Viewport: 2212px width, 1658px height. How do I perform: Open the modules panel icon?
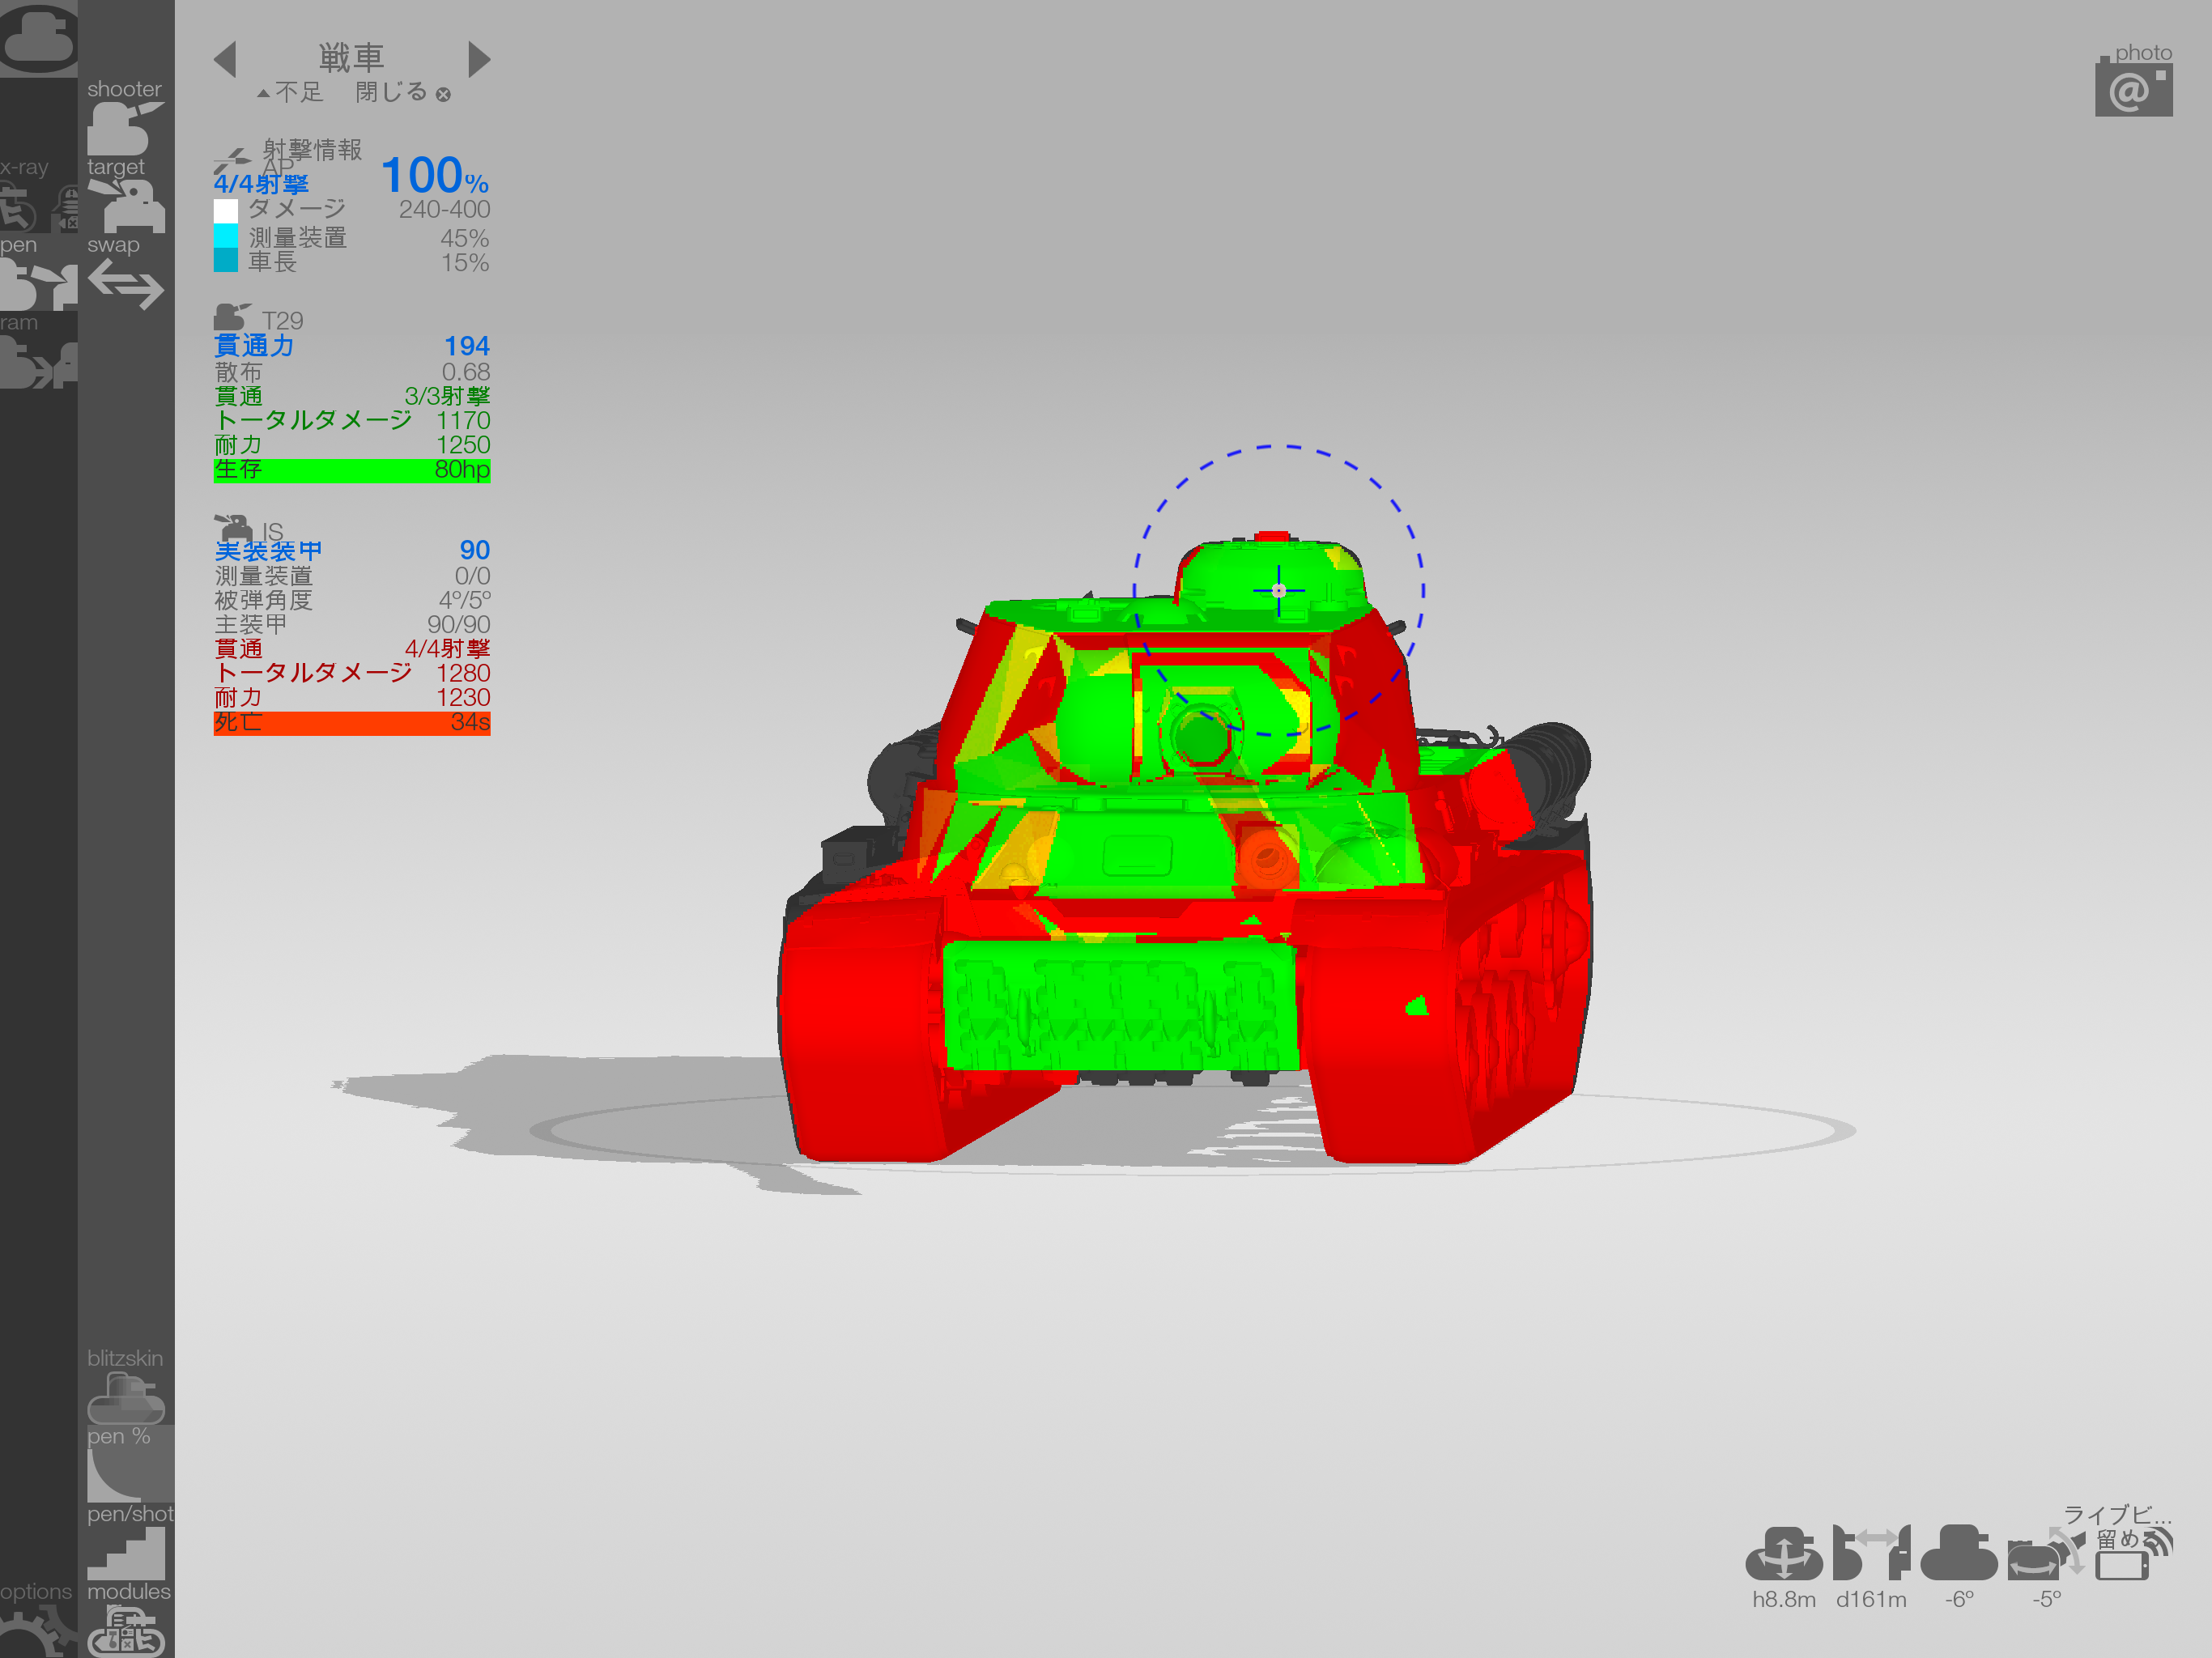point(126,1631)
